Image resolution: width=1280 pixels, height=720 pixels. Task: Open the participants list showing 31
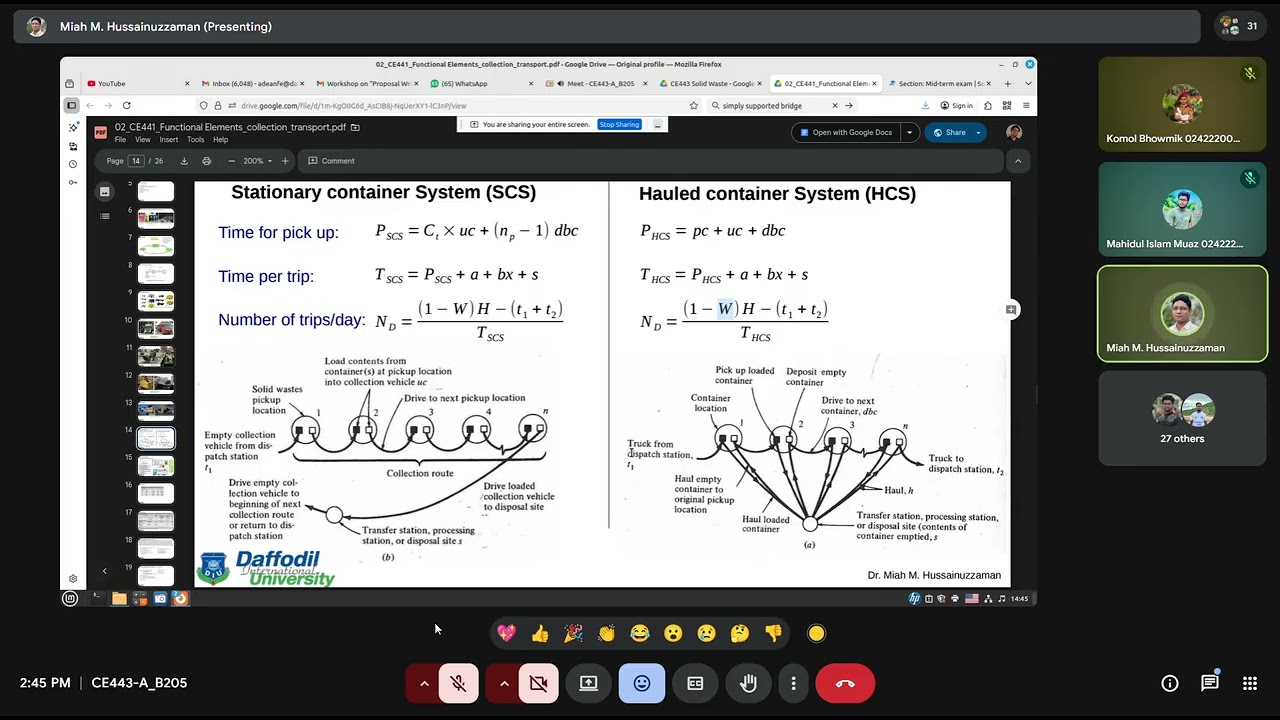click(x=1240, y=27)
